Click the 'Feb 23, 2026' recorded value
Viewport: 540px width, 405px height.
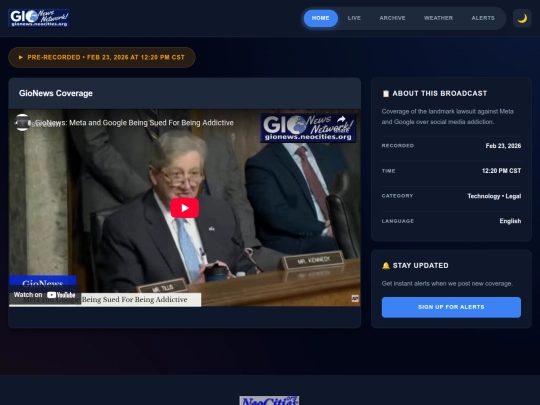click(503, 146)
